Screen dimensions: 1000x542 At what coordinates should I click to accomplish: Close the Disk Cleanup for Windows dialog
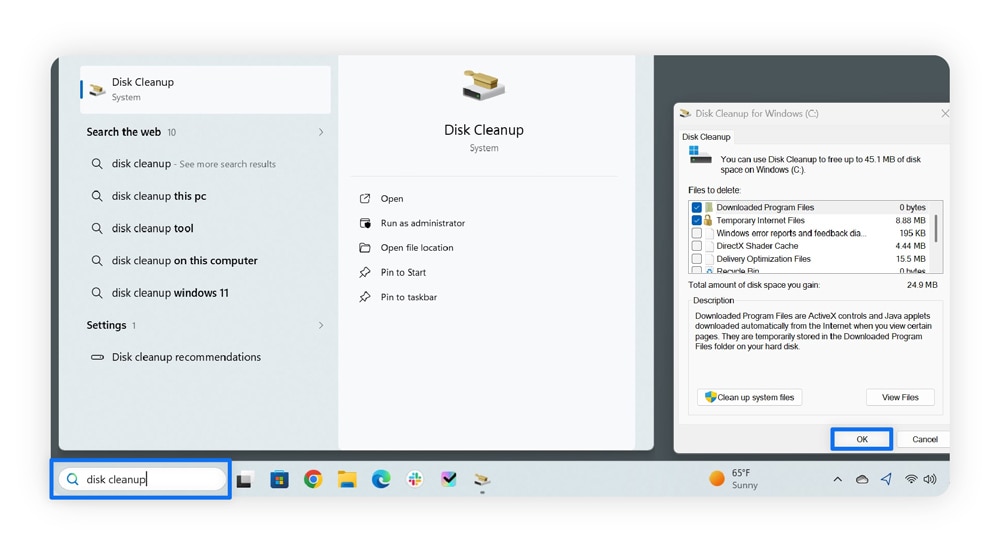point(945,114)
